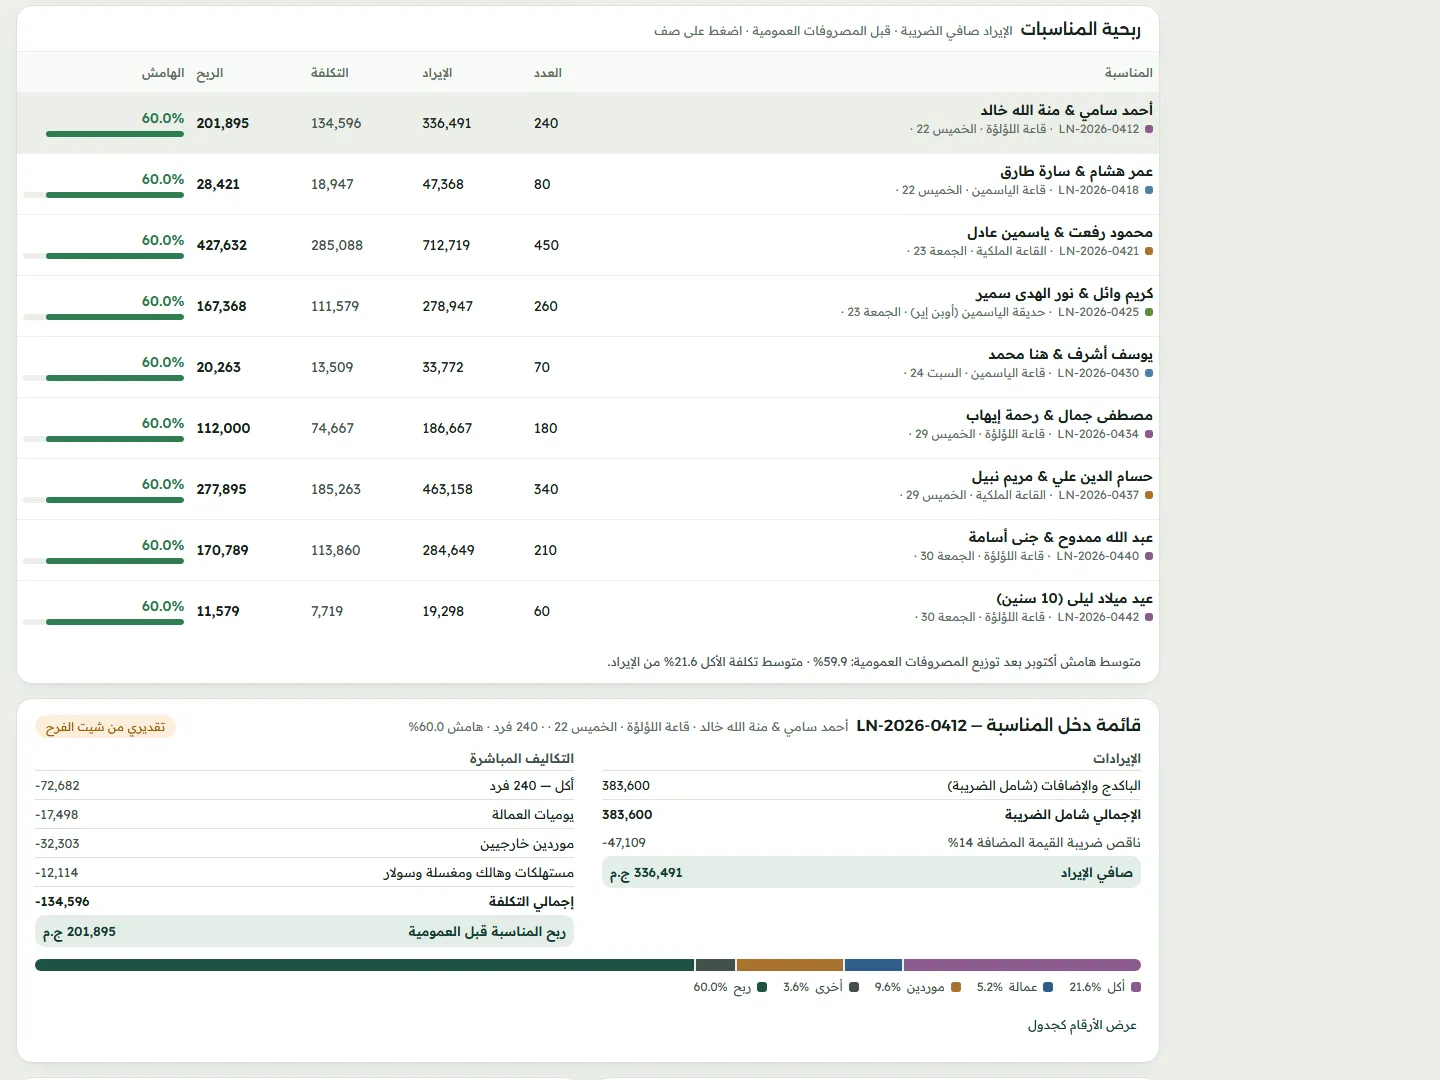Click the ربح المناسبة قبل العمومية total line
1440x1080 pixels.
304,932
